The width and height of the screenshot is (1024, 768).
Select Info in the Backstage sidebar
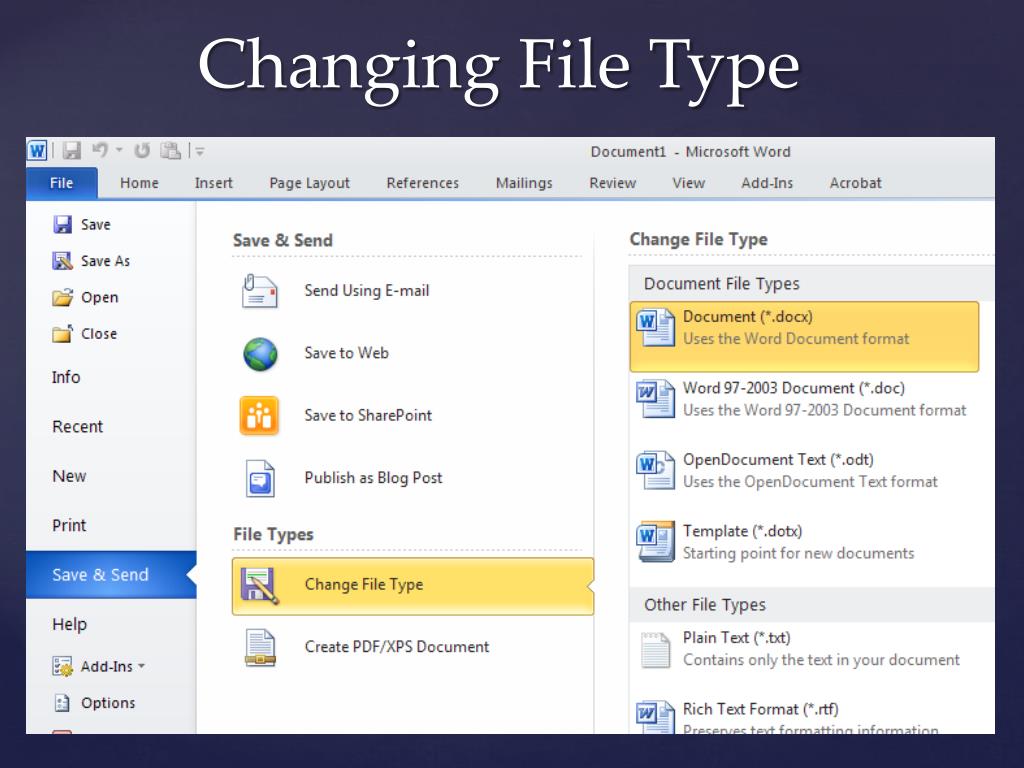(66, 377)
